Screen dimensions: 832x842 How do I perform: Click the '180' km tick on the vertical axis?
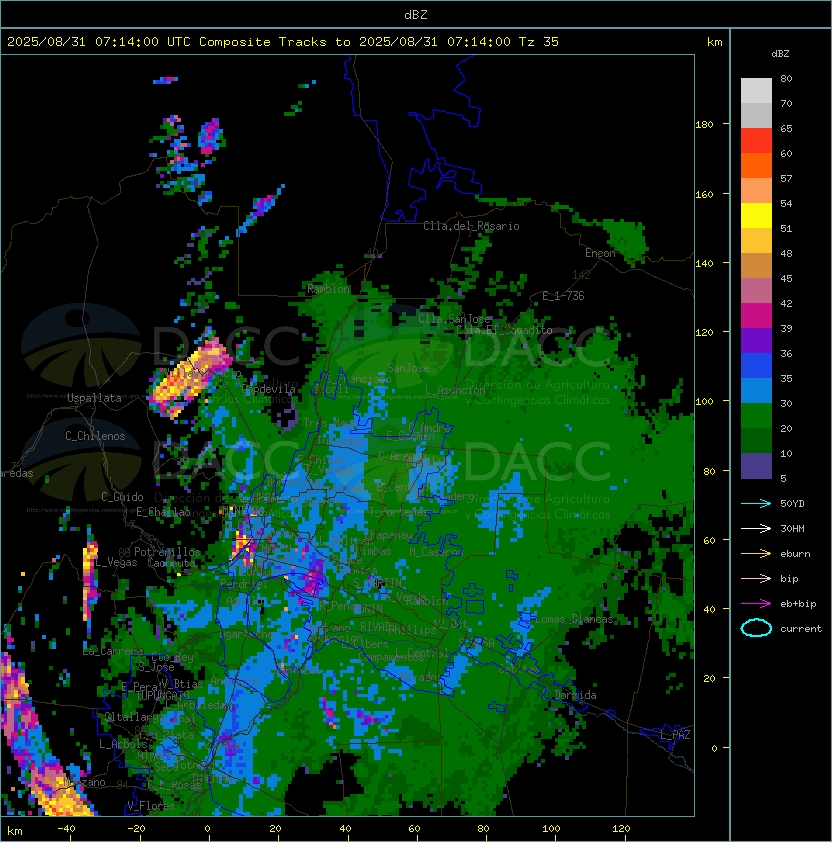(704, 125)
